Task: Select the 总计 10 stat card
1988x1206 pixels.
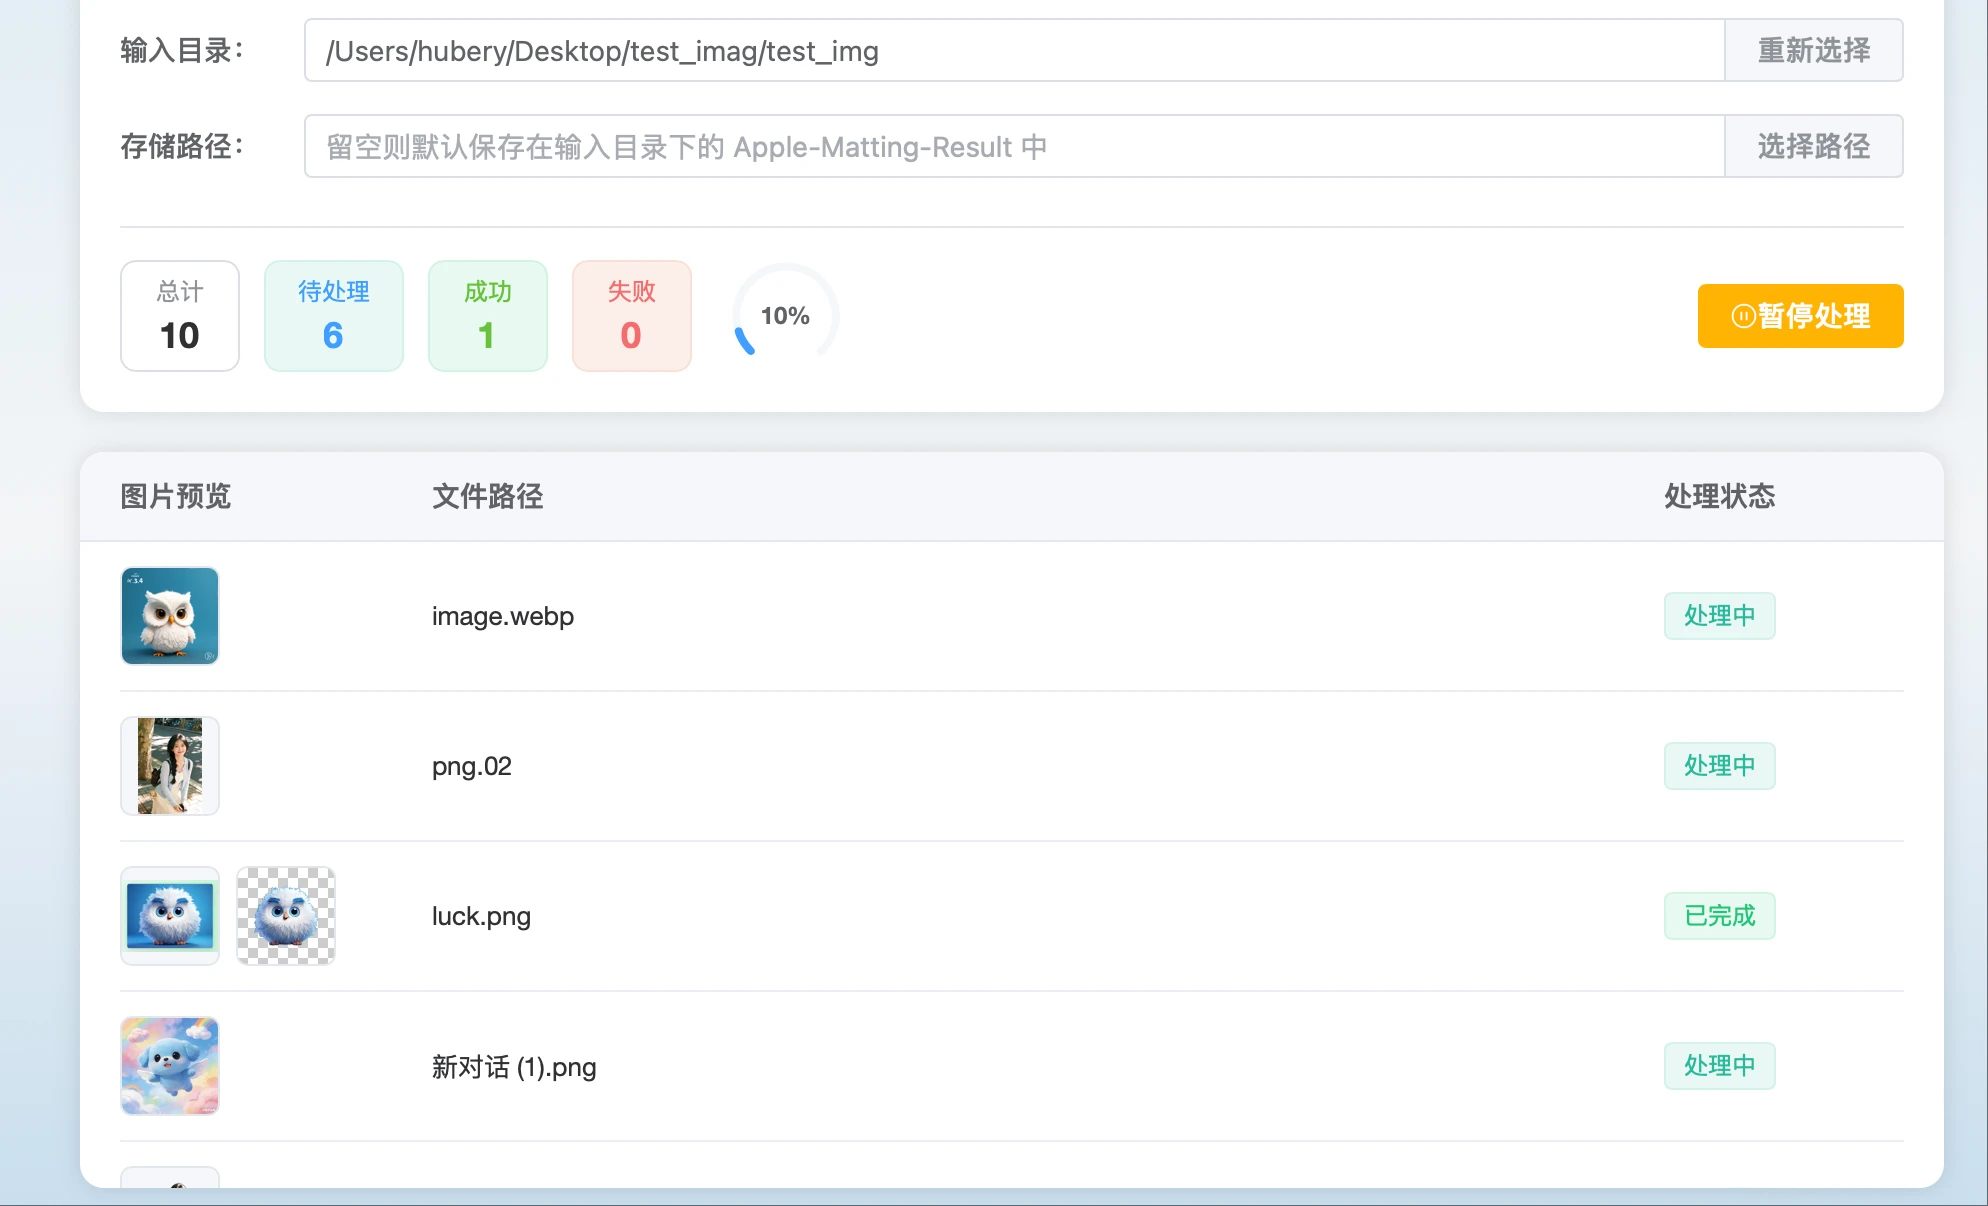Action: (180, 316)
